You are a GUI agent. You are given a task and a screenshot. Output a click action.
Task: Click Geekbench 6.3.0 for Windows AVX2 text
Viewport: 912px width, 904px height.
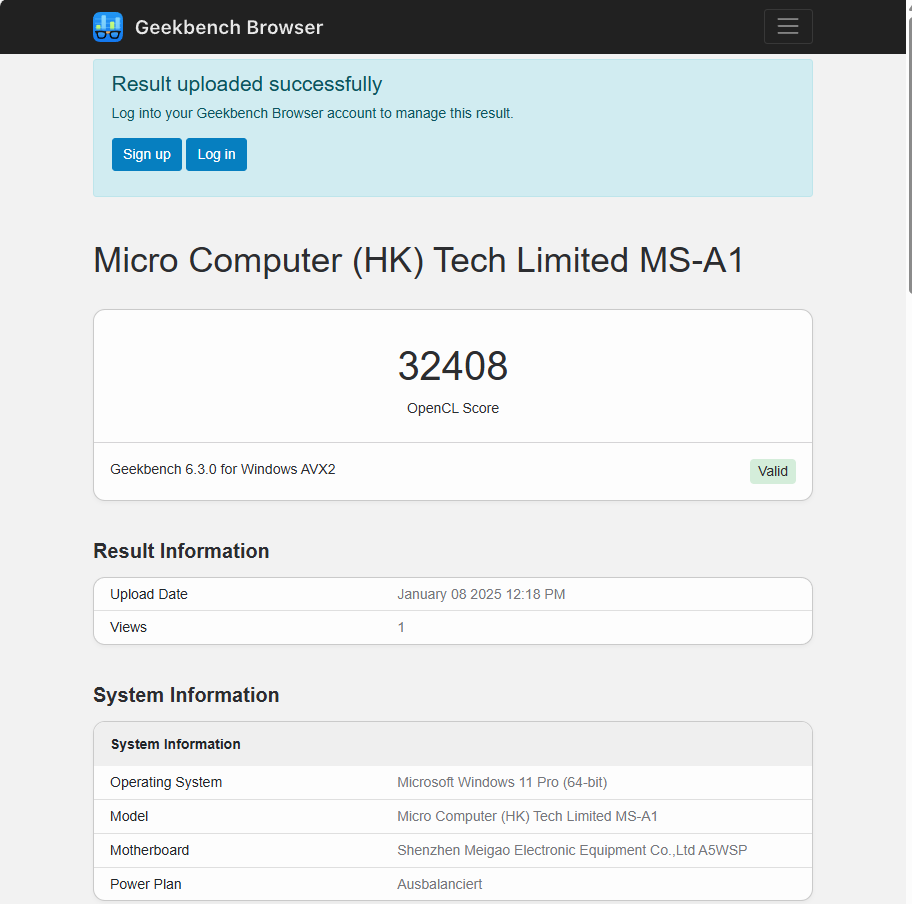coord(223,469)
